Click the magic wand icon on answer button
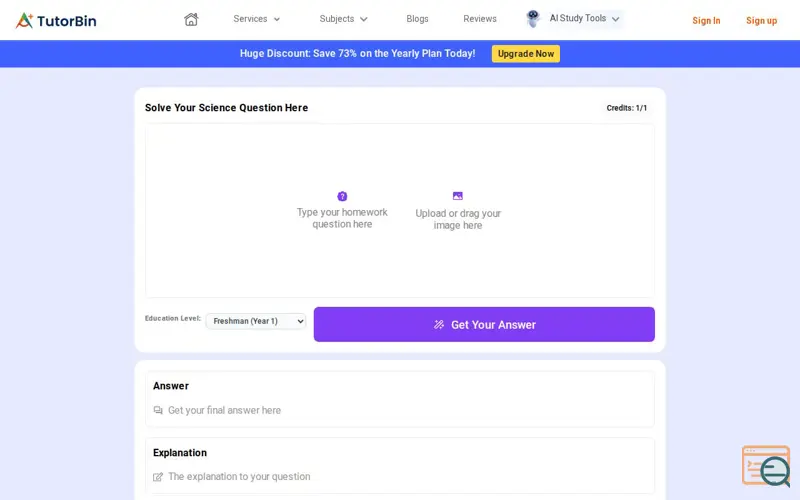 (x=439, y=324)
